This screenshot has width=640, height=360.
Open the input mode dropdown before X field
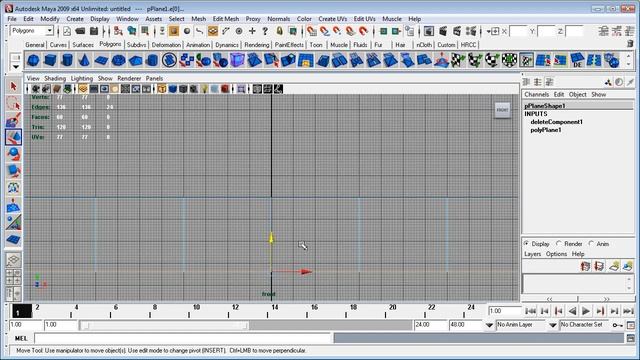(x=493, y=31)
